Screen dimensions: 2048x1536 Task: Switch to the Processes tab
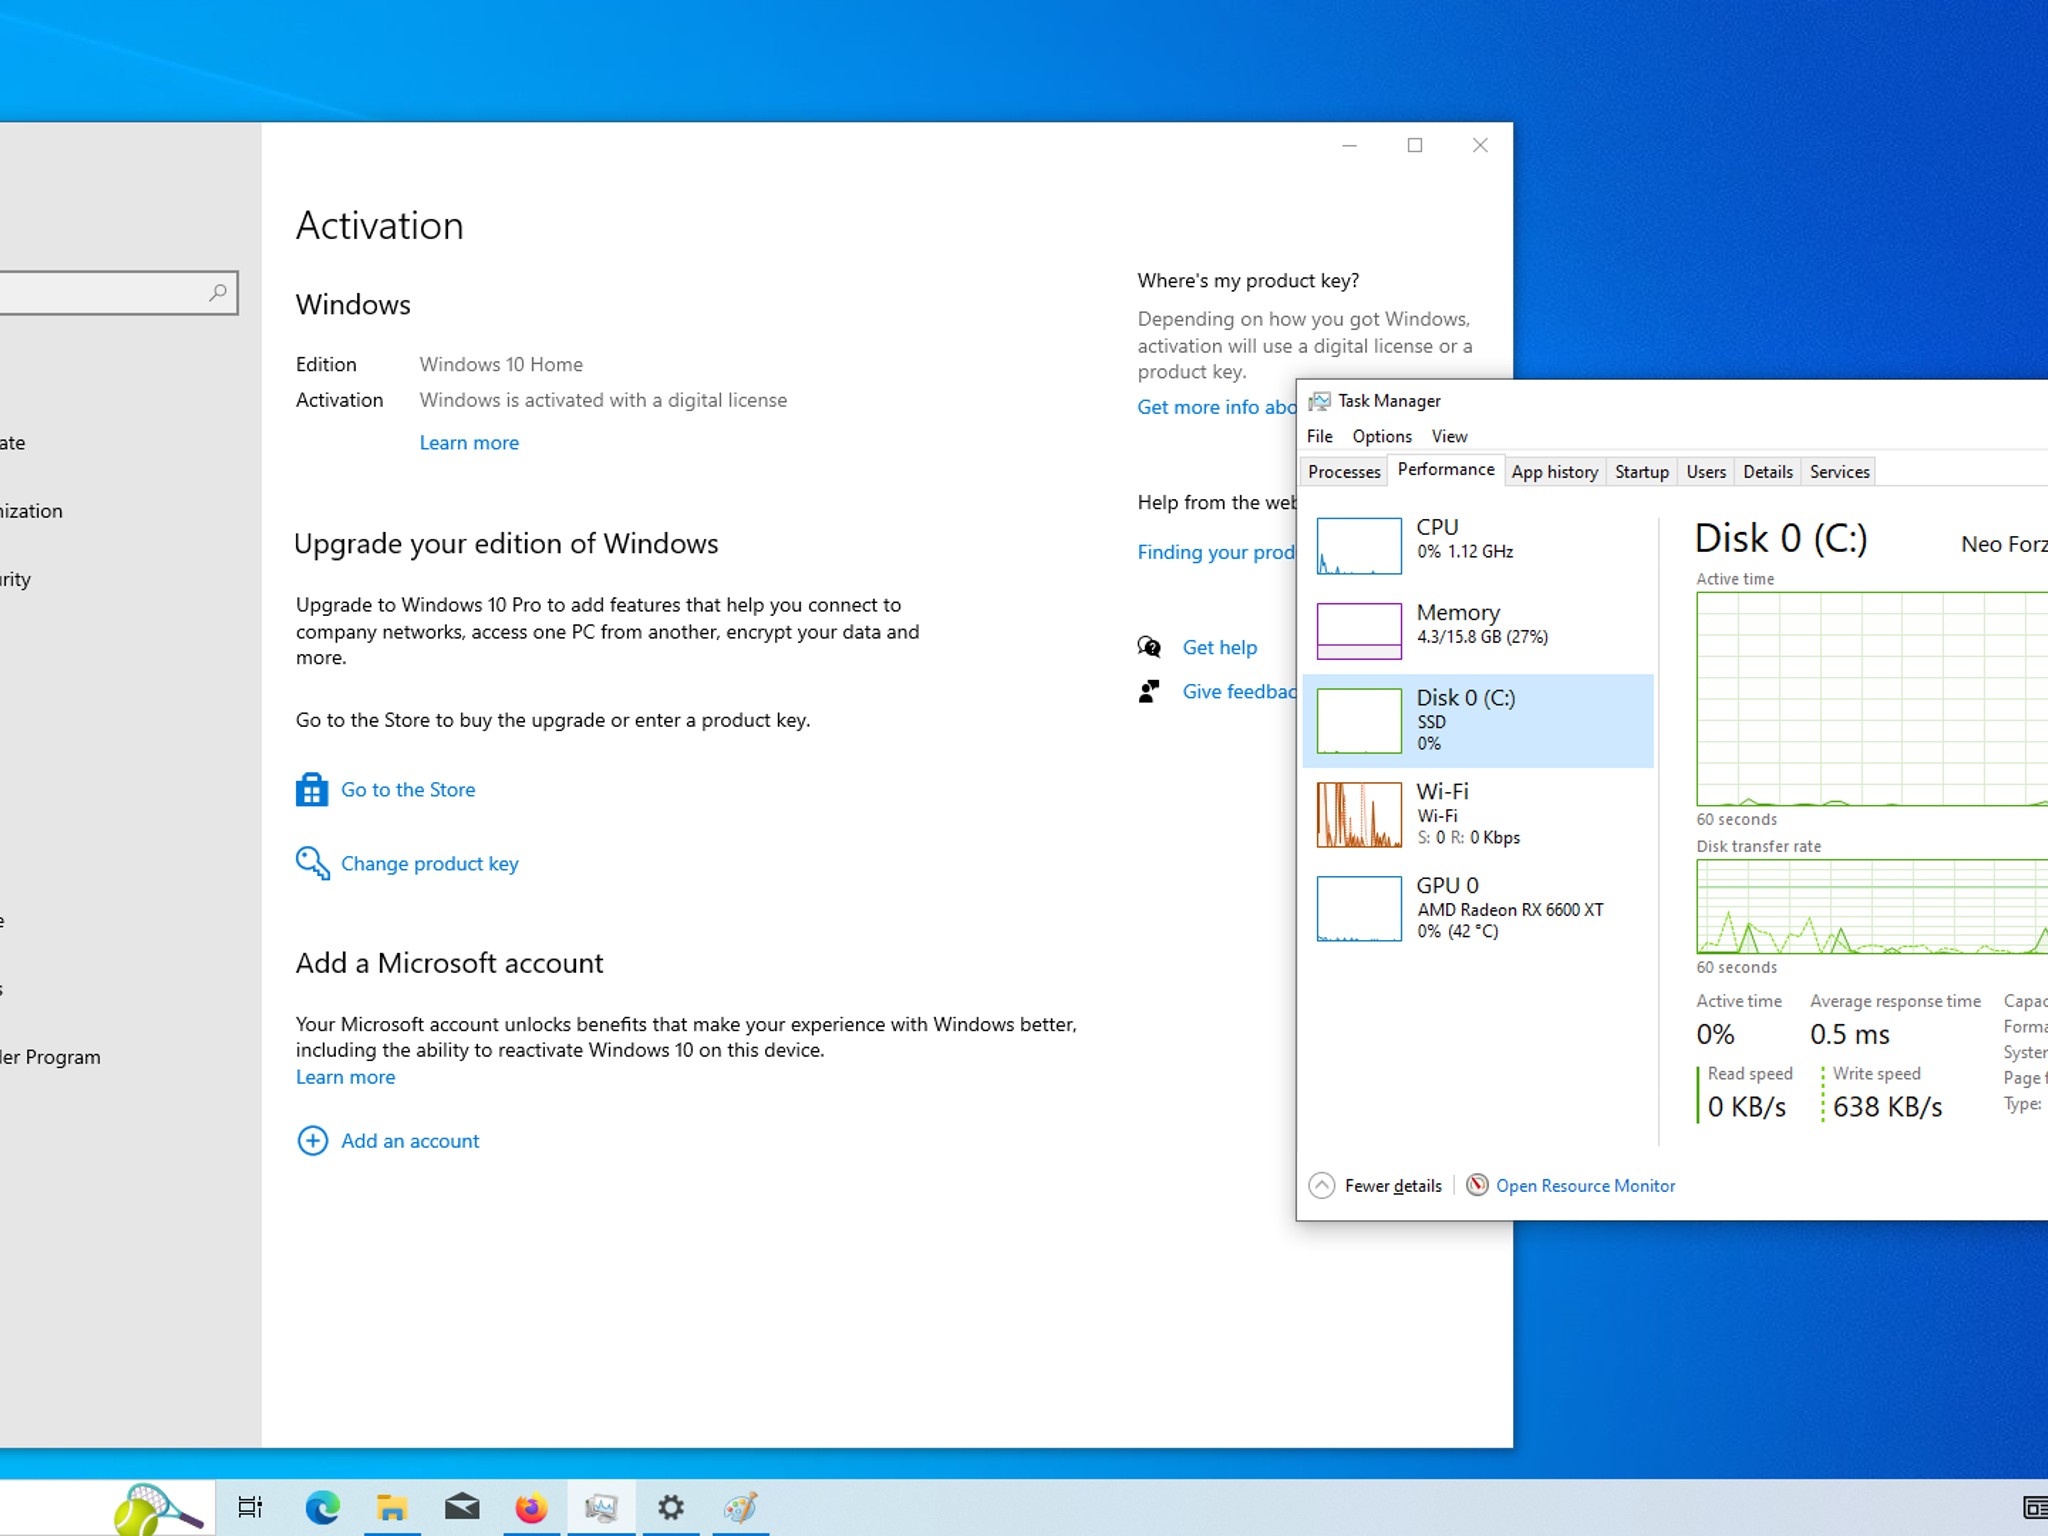pos(1344,472)
